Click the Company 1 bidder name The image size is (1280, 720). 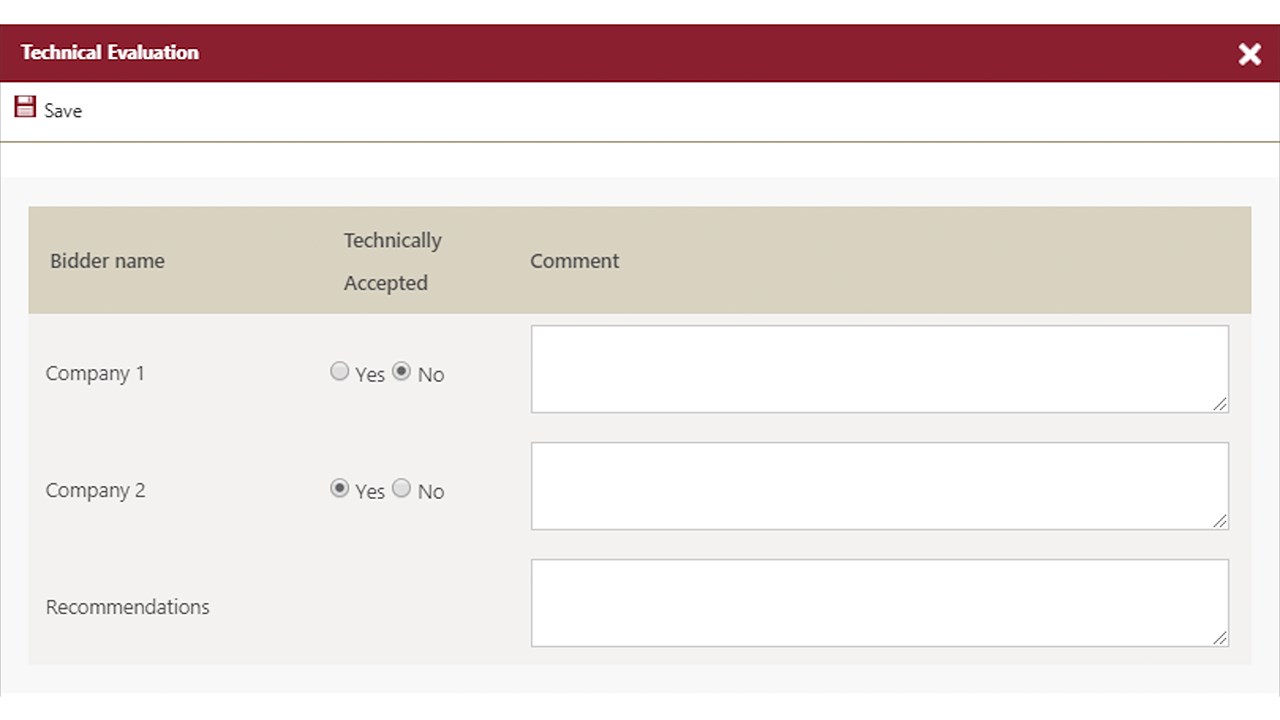point(95,373)
